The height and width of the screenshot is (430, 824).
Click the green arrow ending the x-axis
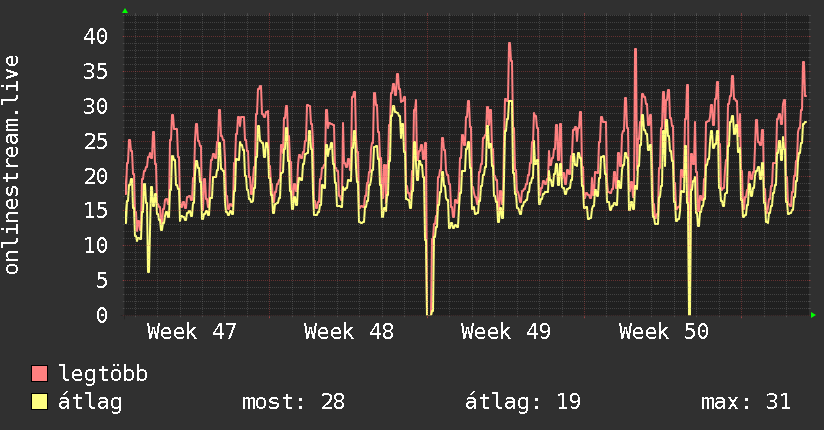click(x=813, y=315)
